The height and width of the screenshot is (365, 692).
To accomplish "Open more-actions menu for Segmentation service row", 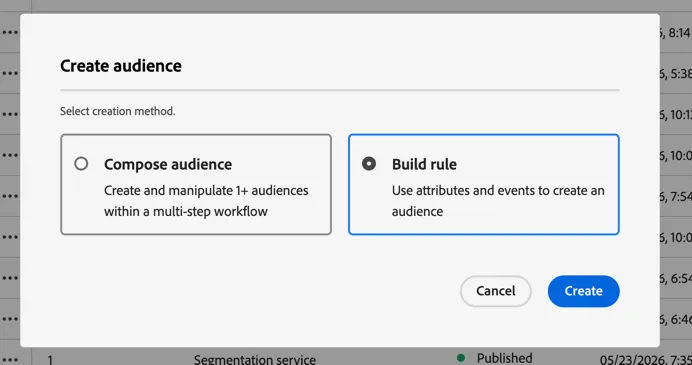I will (x=10, y=359).
